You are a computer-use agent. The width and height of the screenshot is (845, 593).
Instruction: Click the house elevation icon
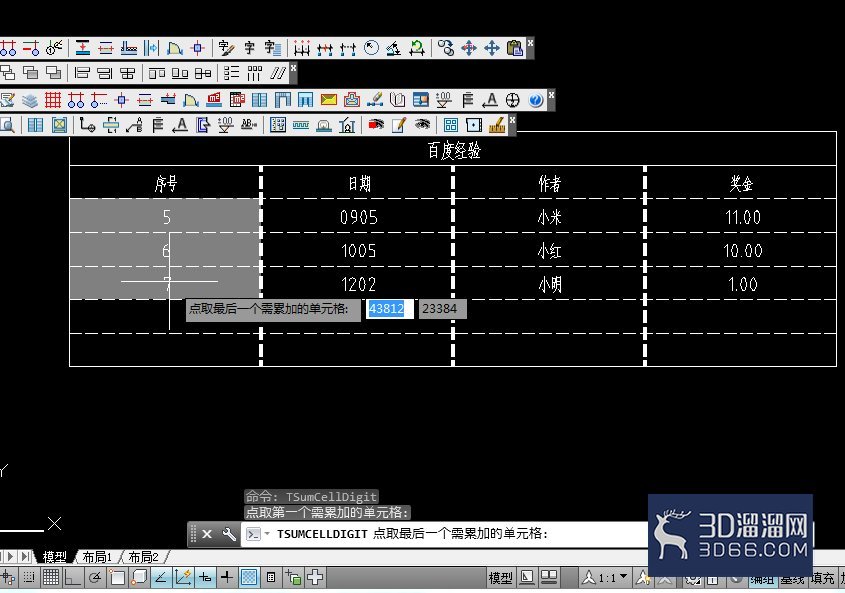[347, 125]
